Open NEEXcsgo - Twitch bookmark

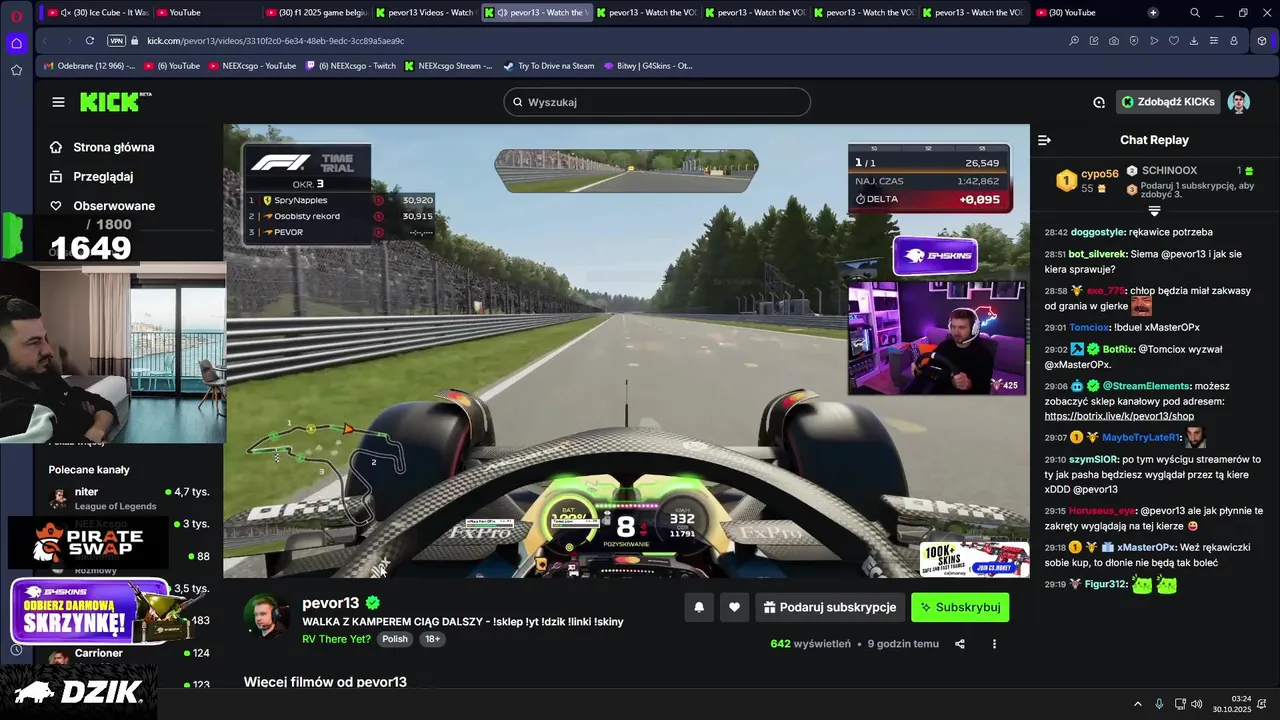(x=351, y=66)
